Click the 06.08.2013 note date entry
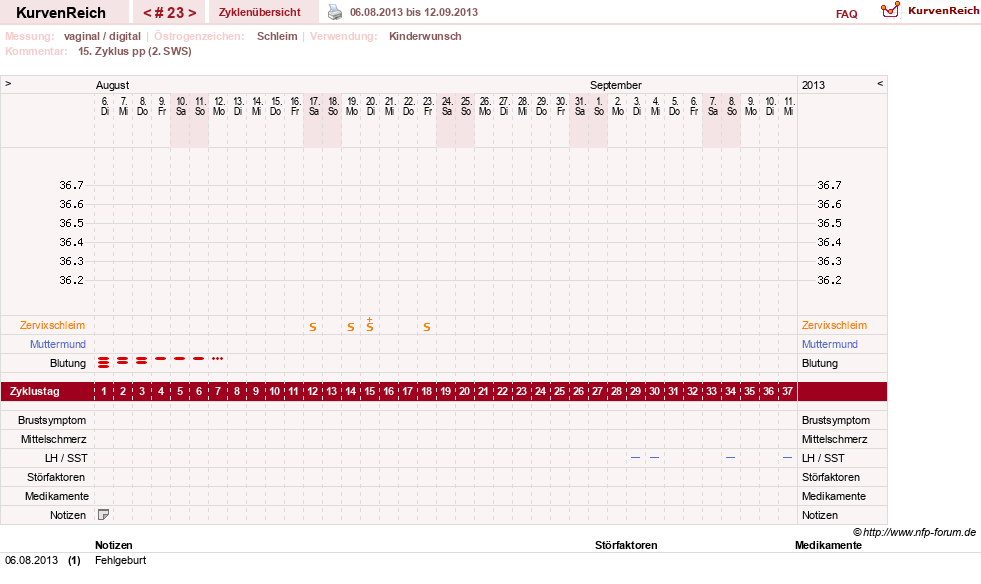981x584 pixels. pyautogui.click(x=31, y=560)
